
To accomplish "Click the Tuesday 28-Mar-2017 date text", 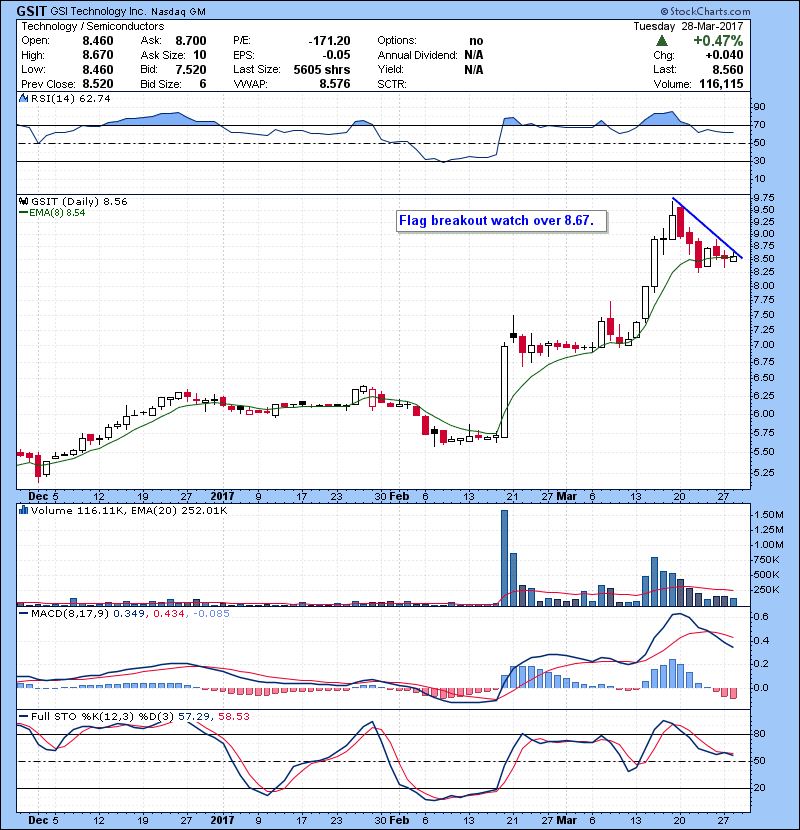I will (x=688, y=26).
